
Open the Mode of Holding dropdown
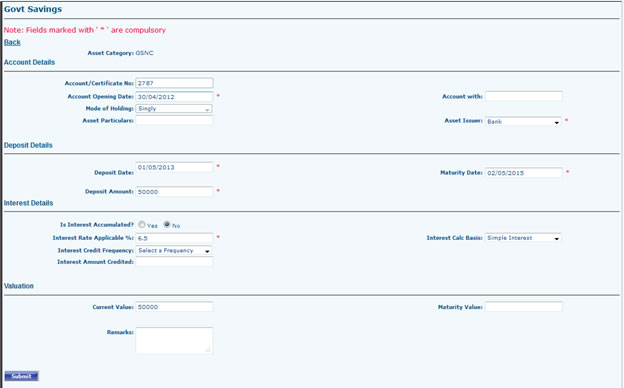pyautogui.click(x=174, y=109)
